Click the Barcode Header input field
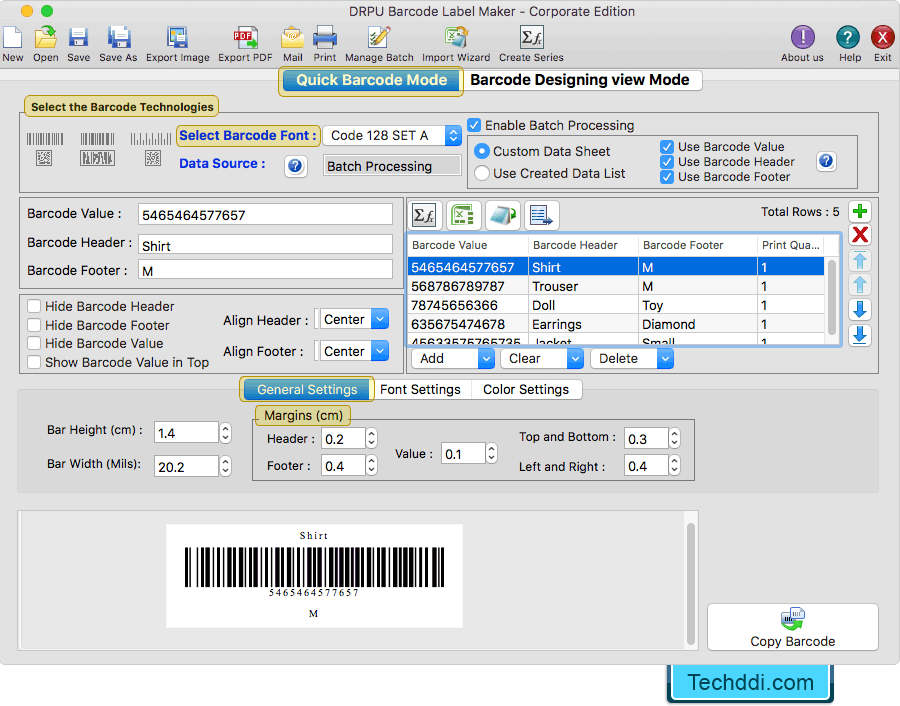The image size is (900, 706). [265, 245]
